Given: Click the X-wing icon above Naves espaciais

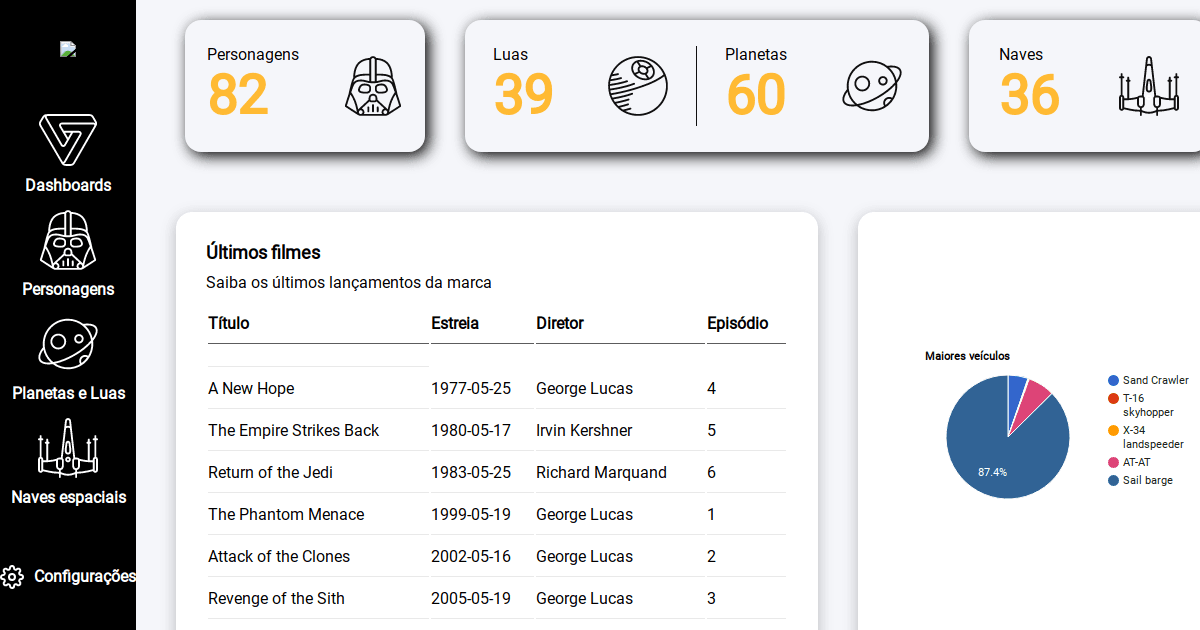Looking at the screenshot, I should click(x=68, y=448).
